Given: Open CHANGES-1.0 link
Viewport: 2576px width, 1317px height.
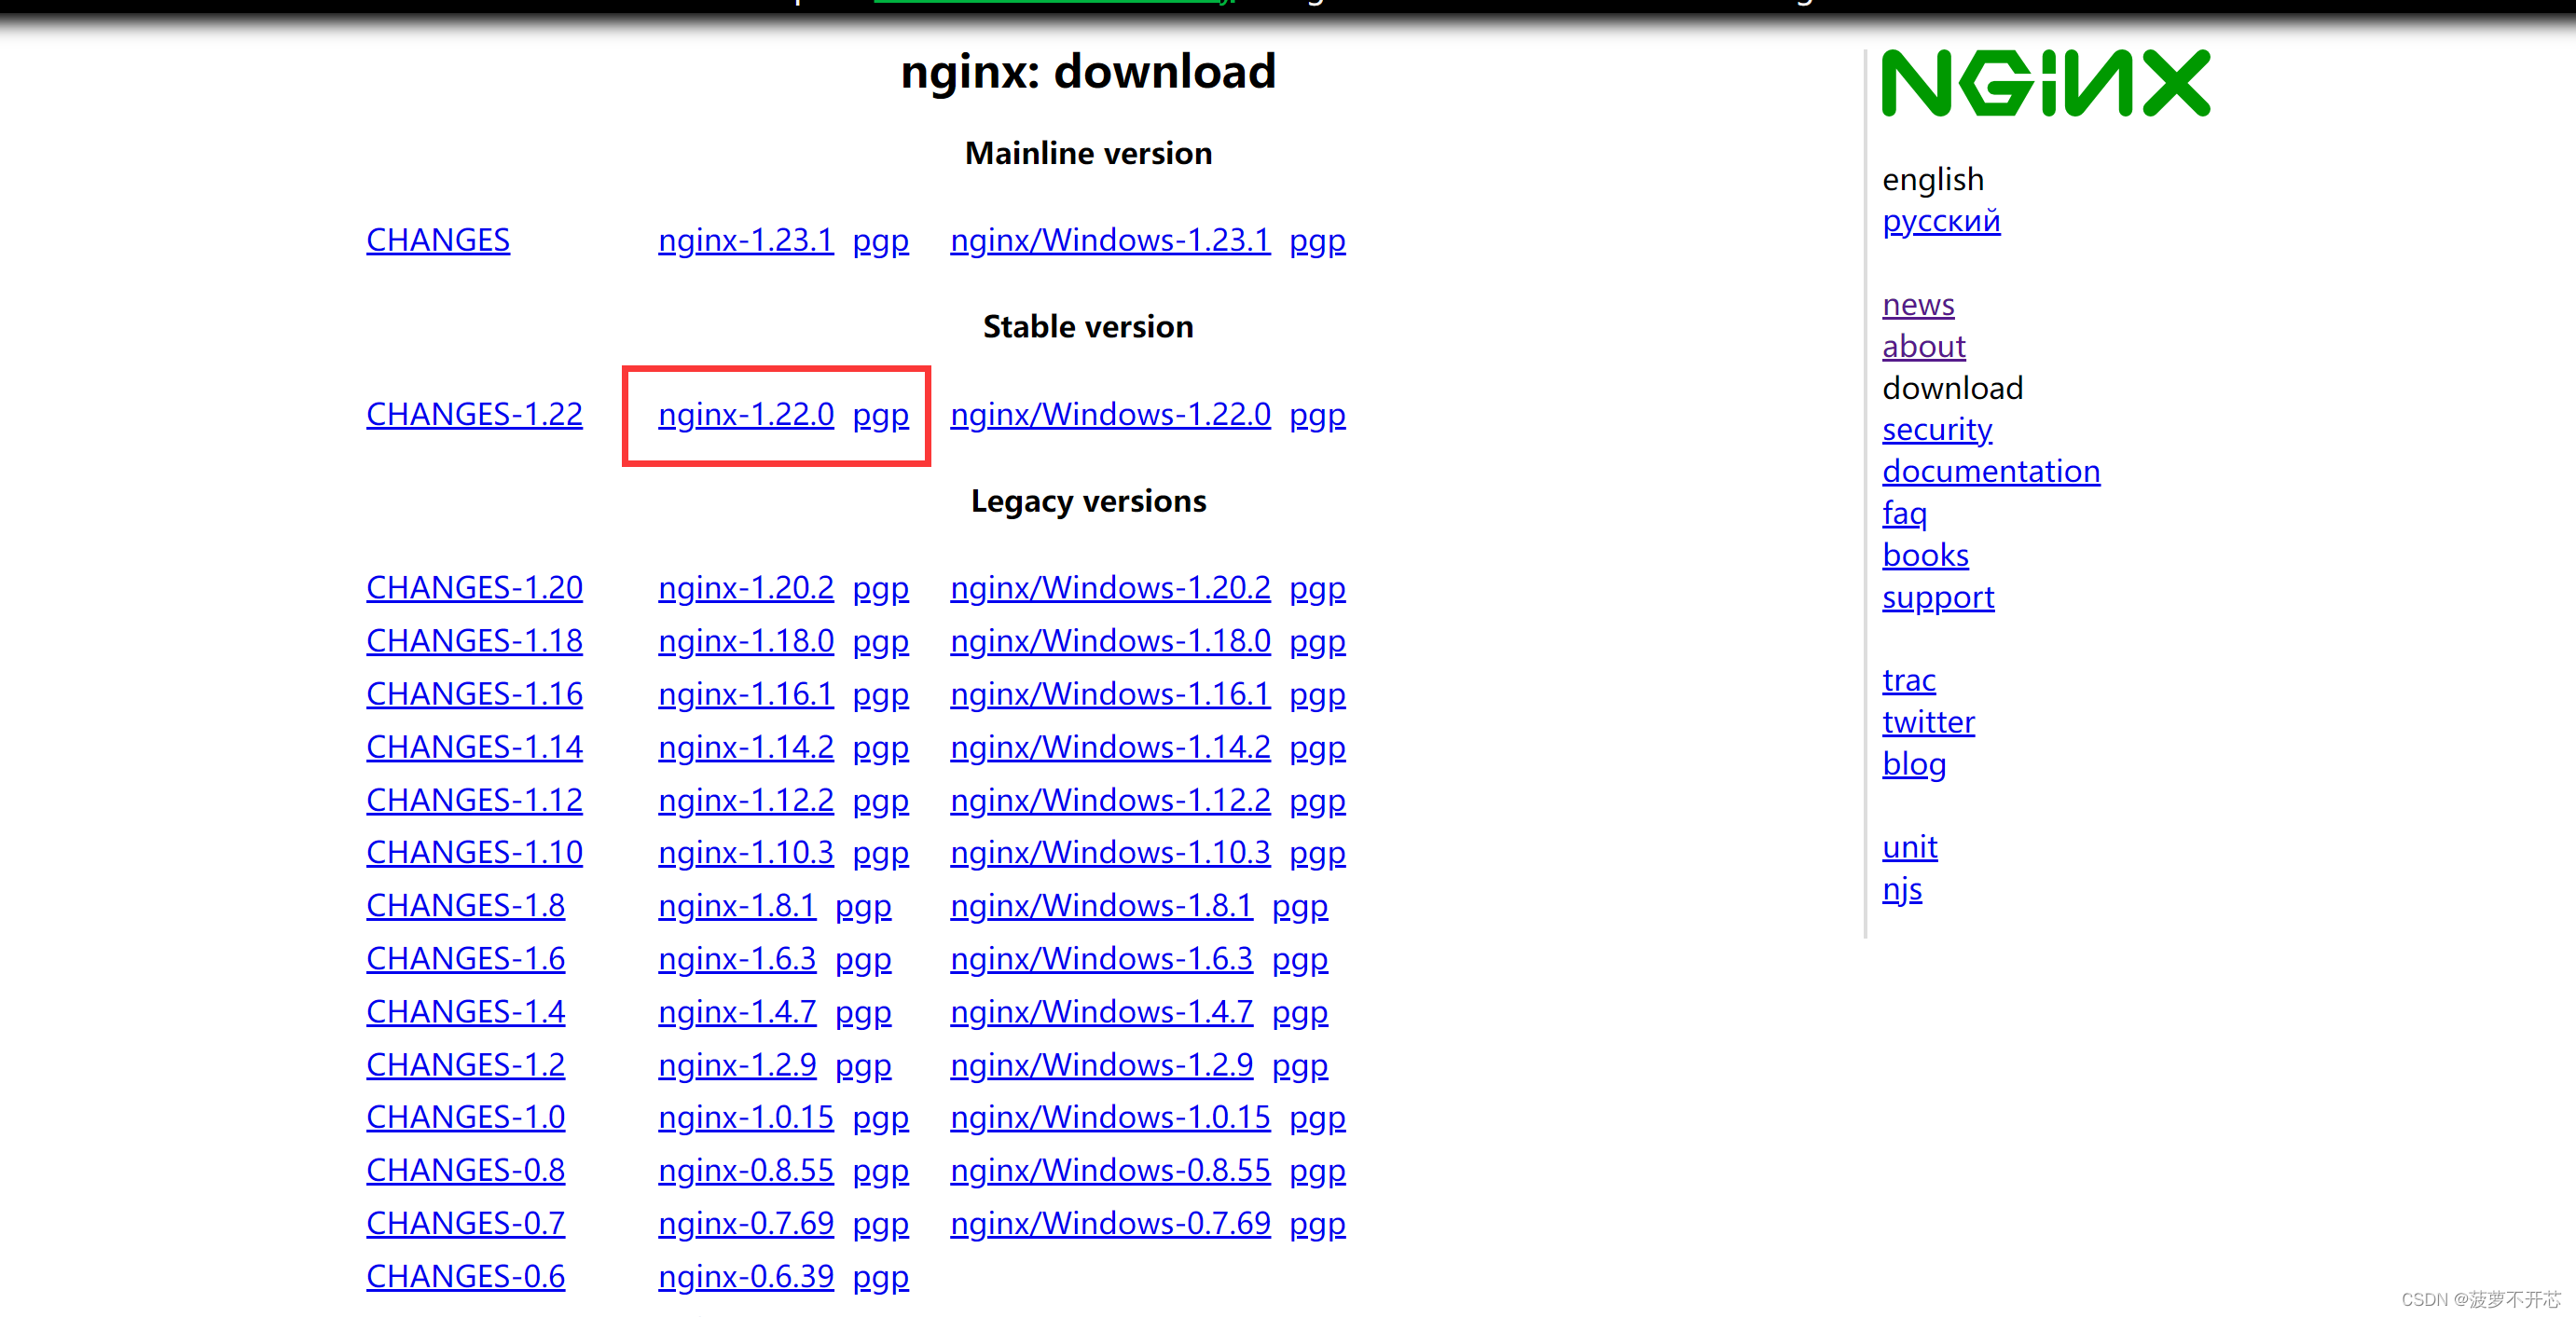Looking at the screenshot, I should point(465,1116).
